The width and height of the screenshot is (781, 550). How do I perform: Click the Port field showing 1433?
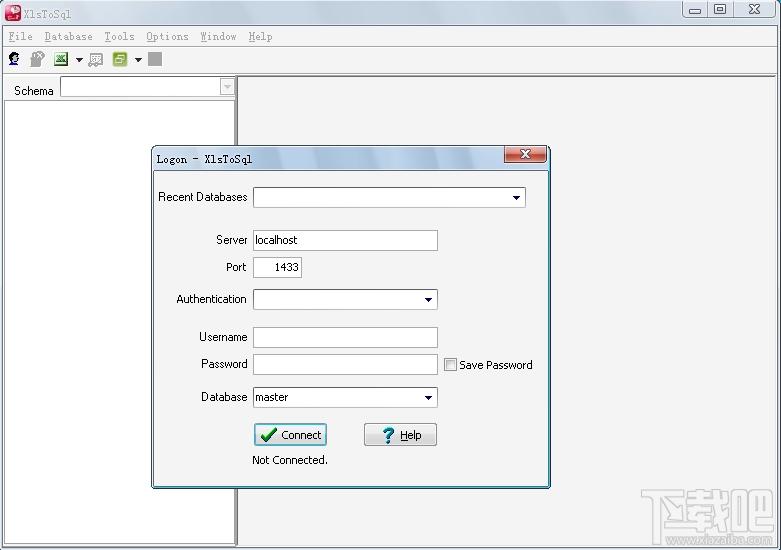click(277, 268)
